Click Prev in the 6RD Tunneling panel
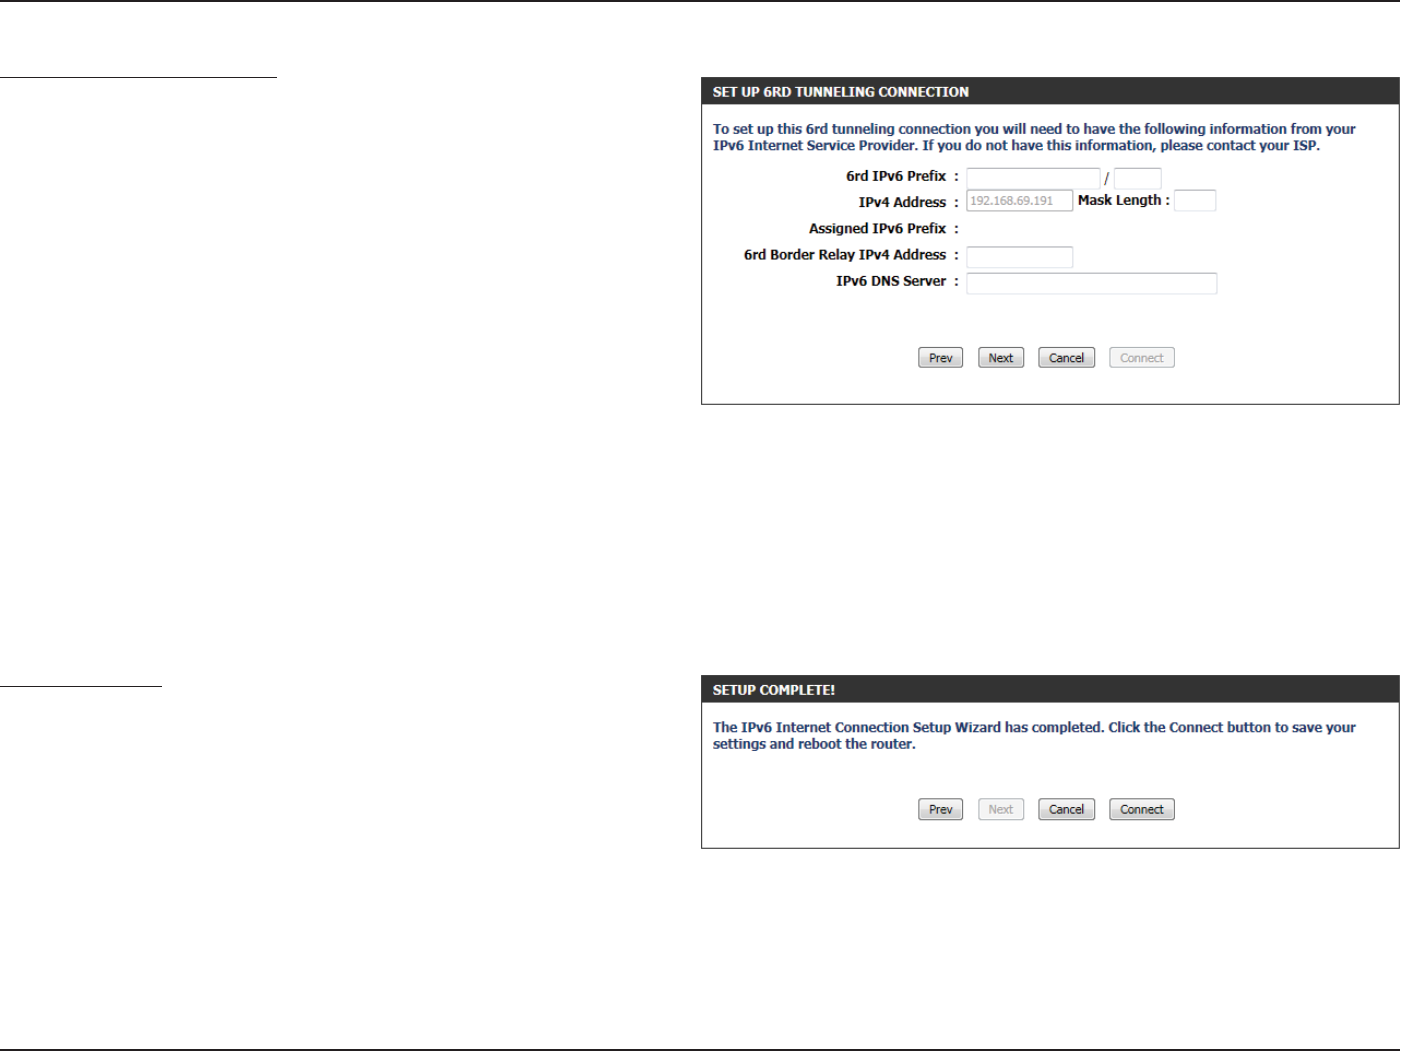Screen dimensions: 1401x1051 941,358
